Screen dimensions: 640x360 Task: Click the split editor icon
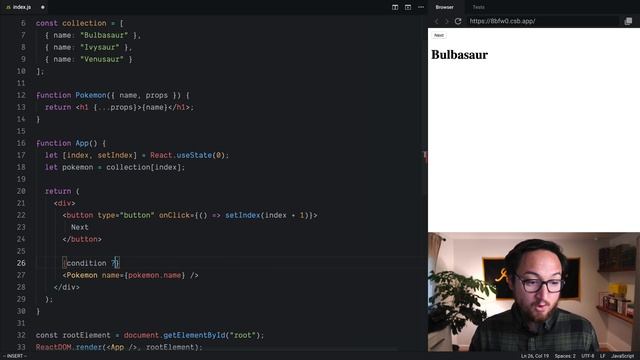395,7
